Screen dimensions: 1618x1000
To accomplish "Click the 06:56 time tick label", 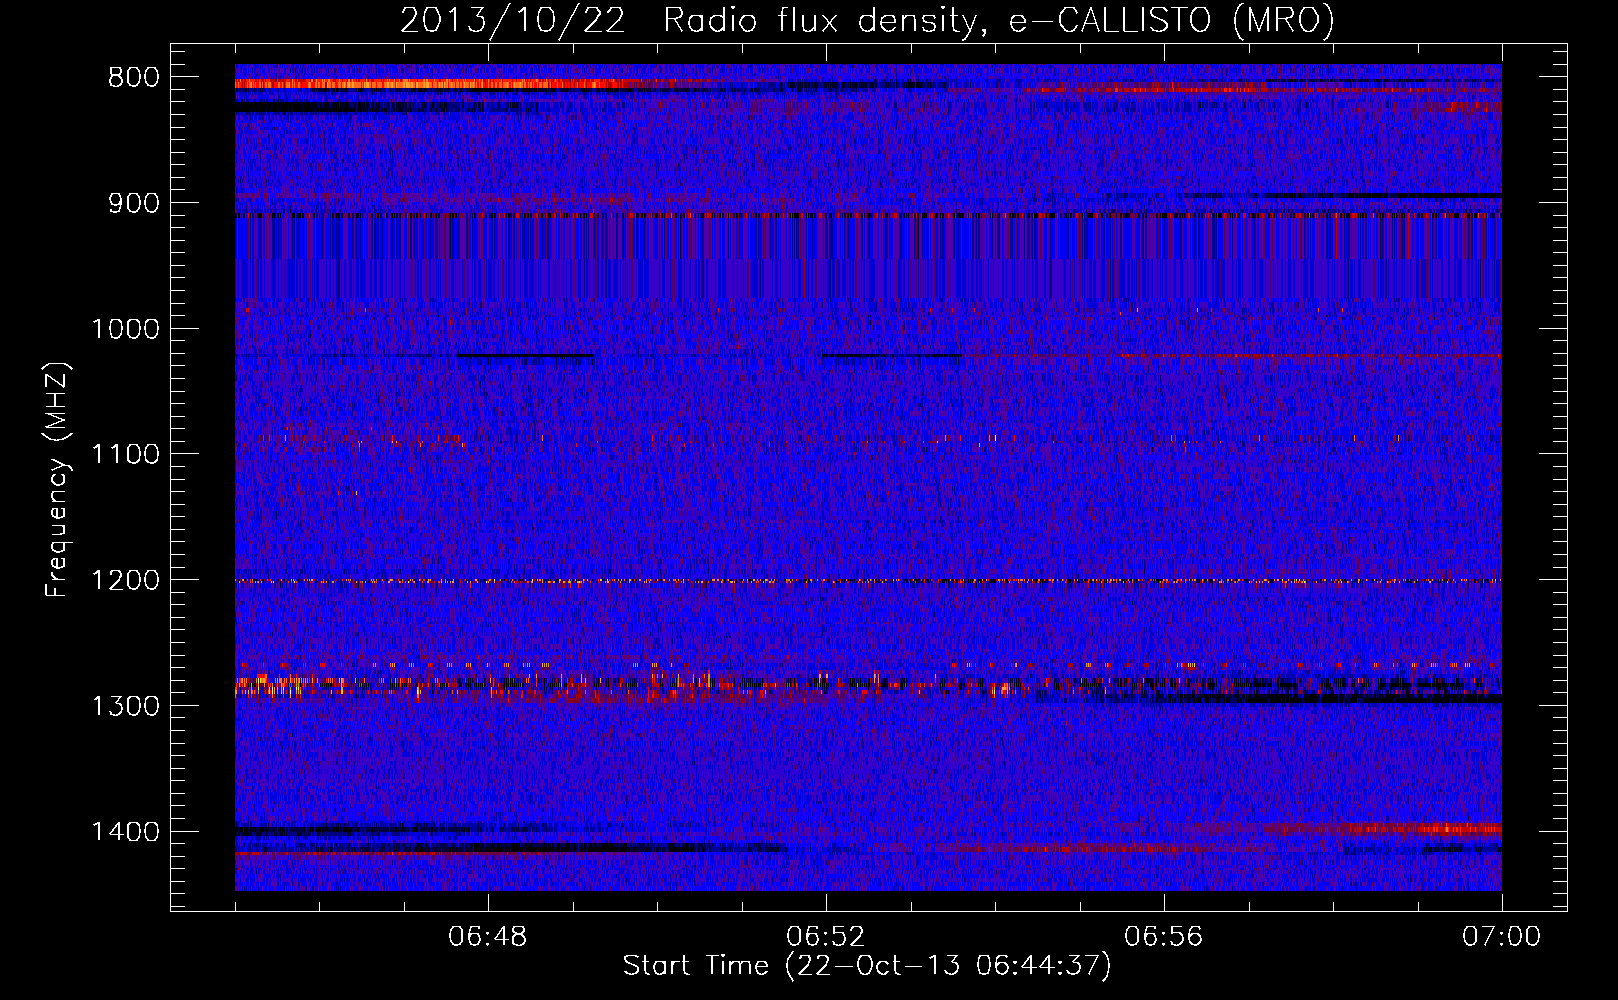I will pos(1164,937).
